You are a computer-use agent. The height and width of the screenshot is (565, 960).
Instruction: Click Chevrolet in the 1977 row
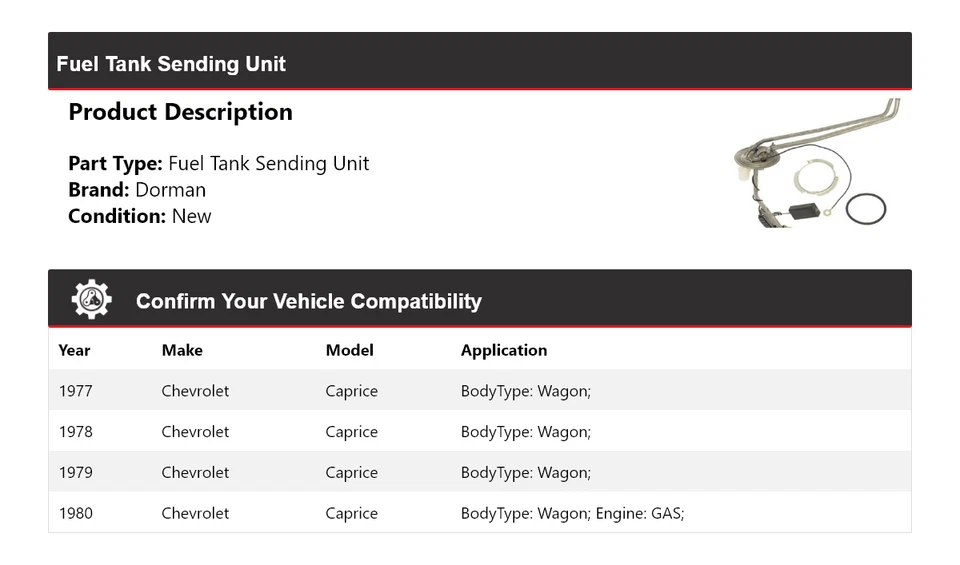pyautogui.click(x=195, y=391)
